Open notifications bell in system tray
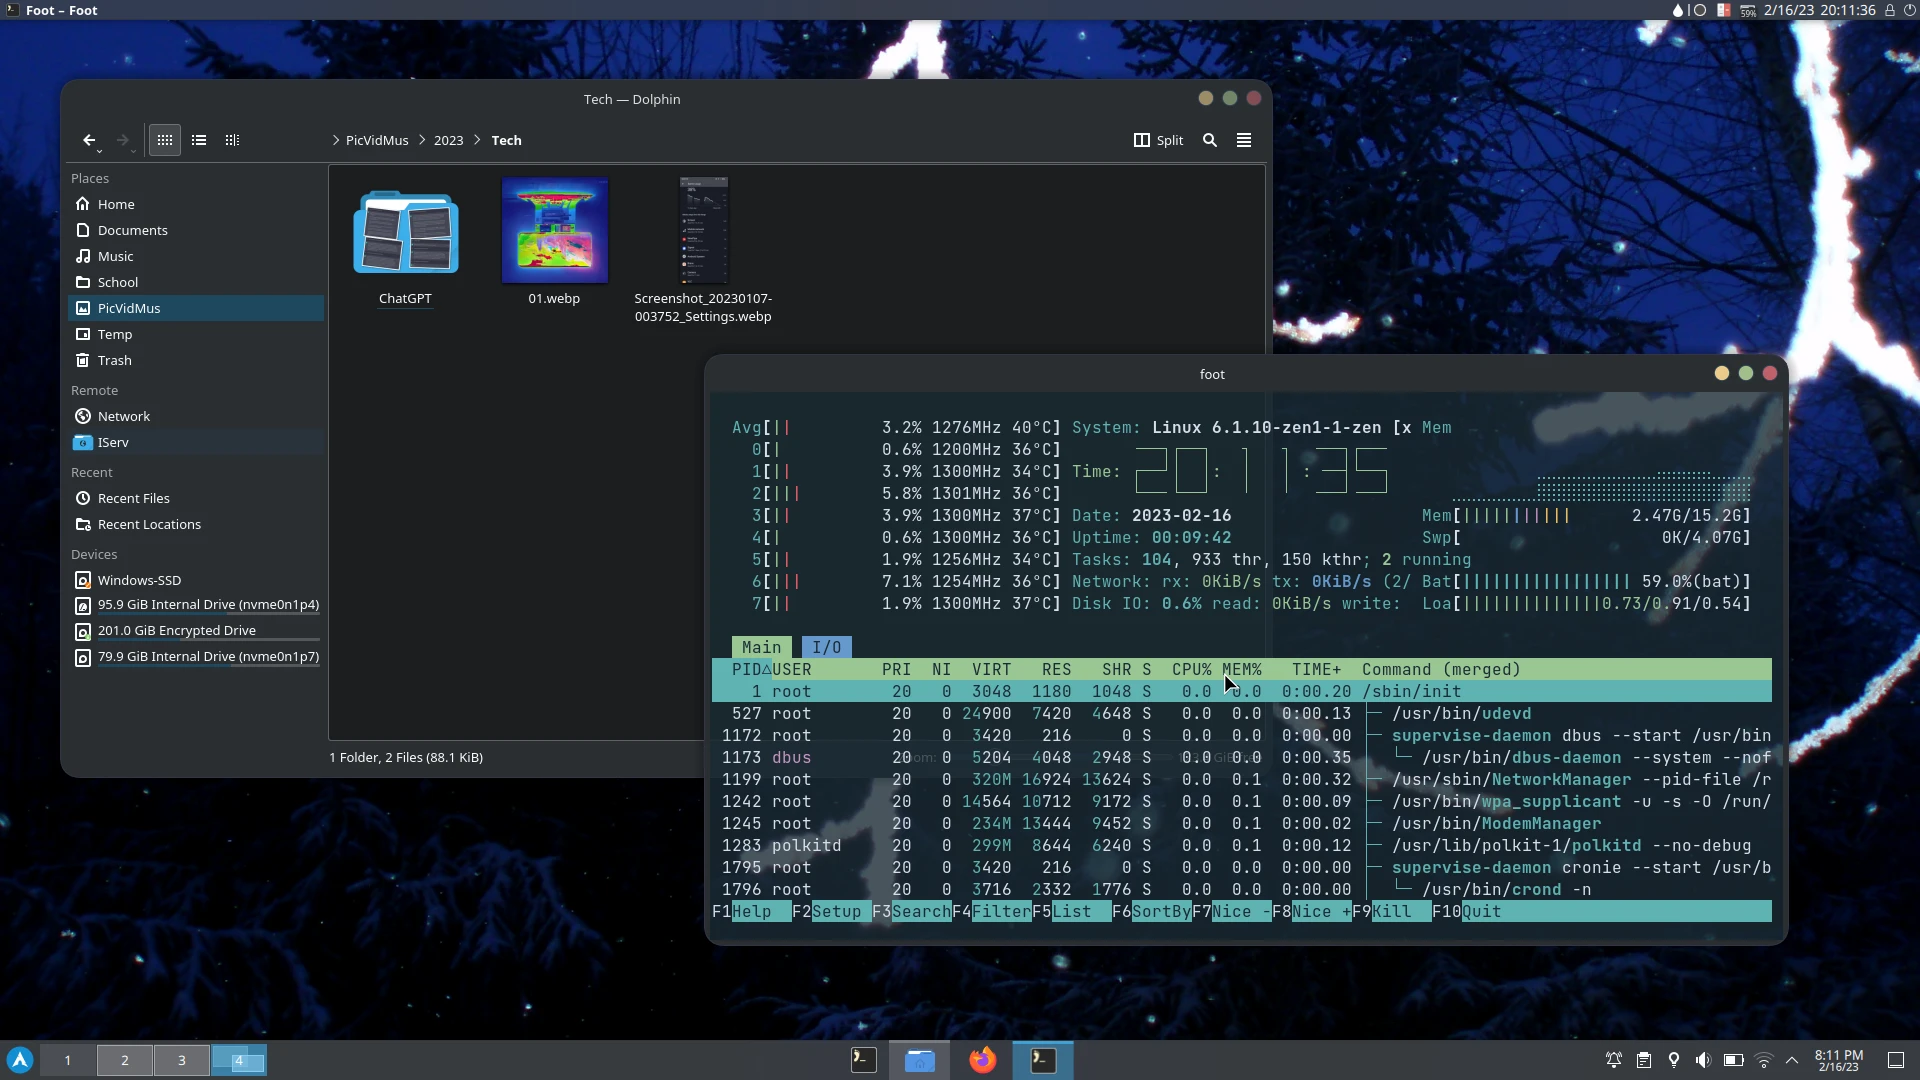The image size is (1920, 1080). point(1614,1060)
